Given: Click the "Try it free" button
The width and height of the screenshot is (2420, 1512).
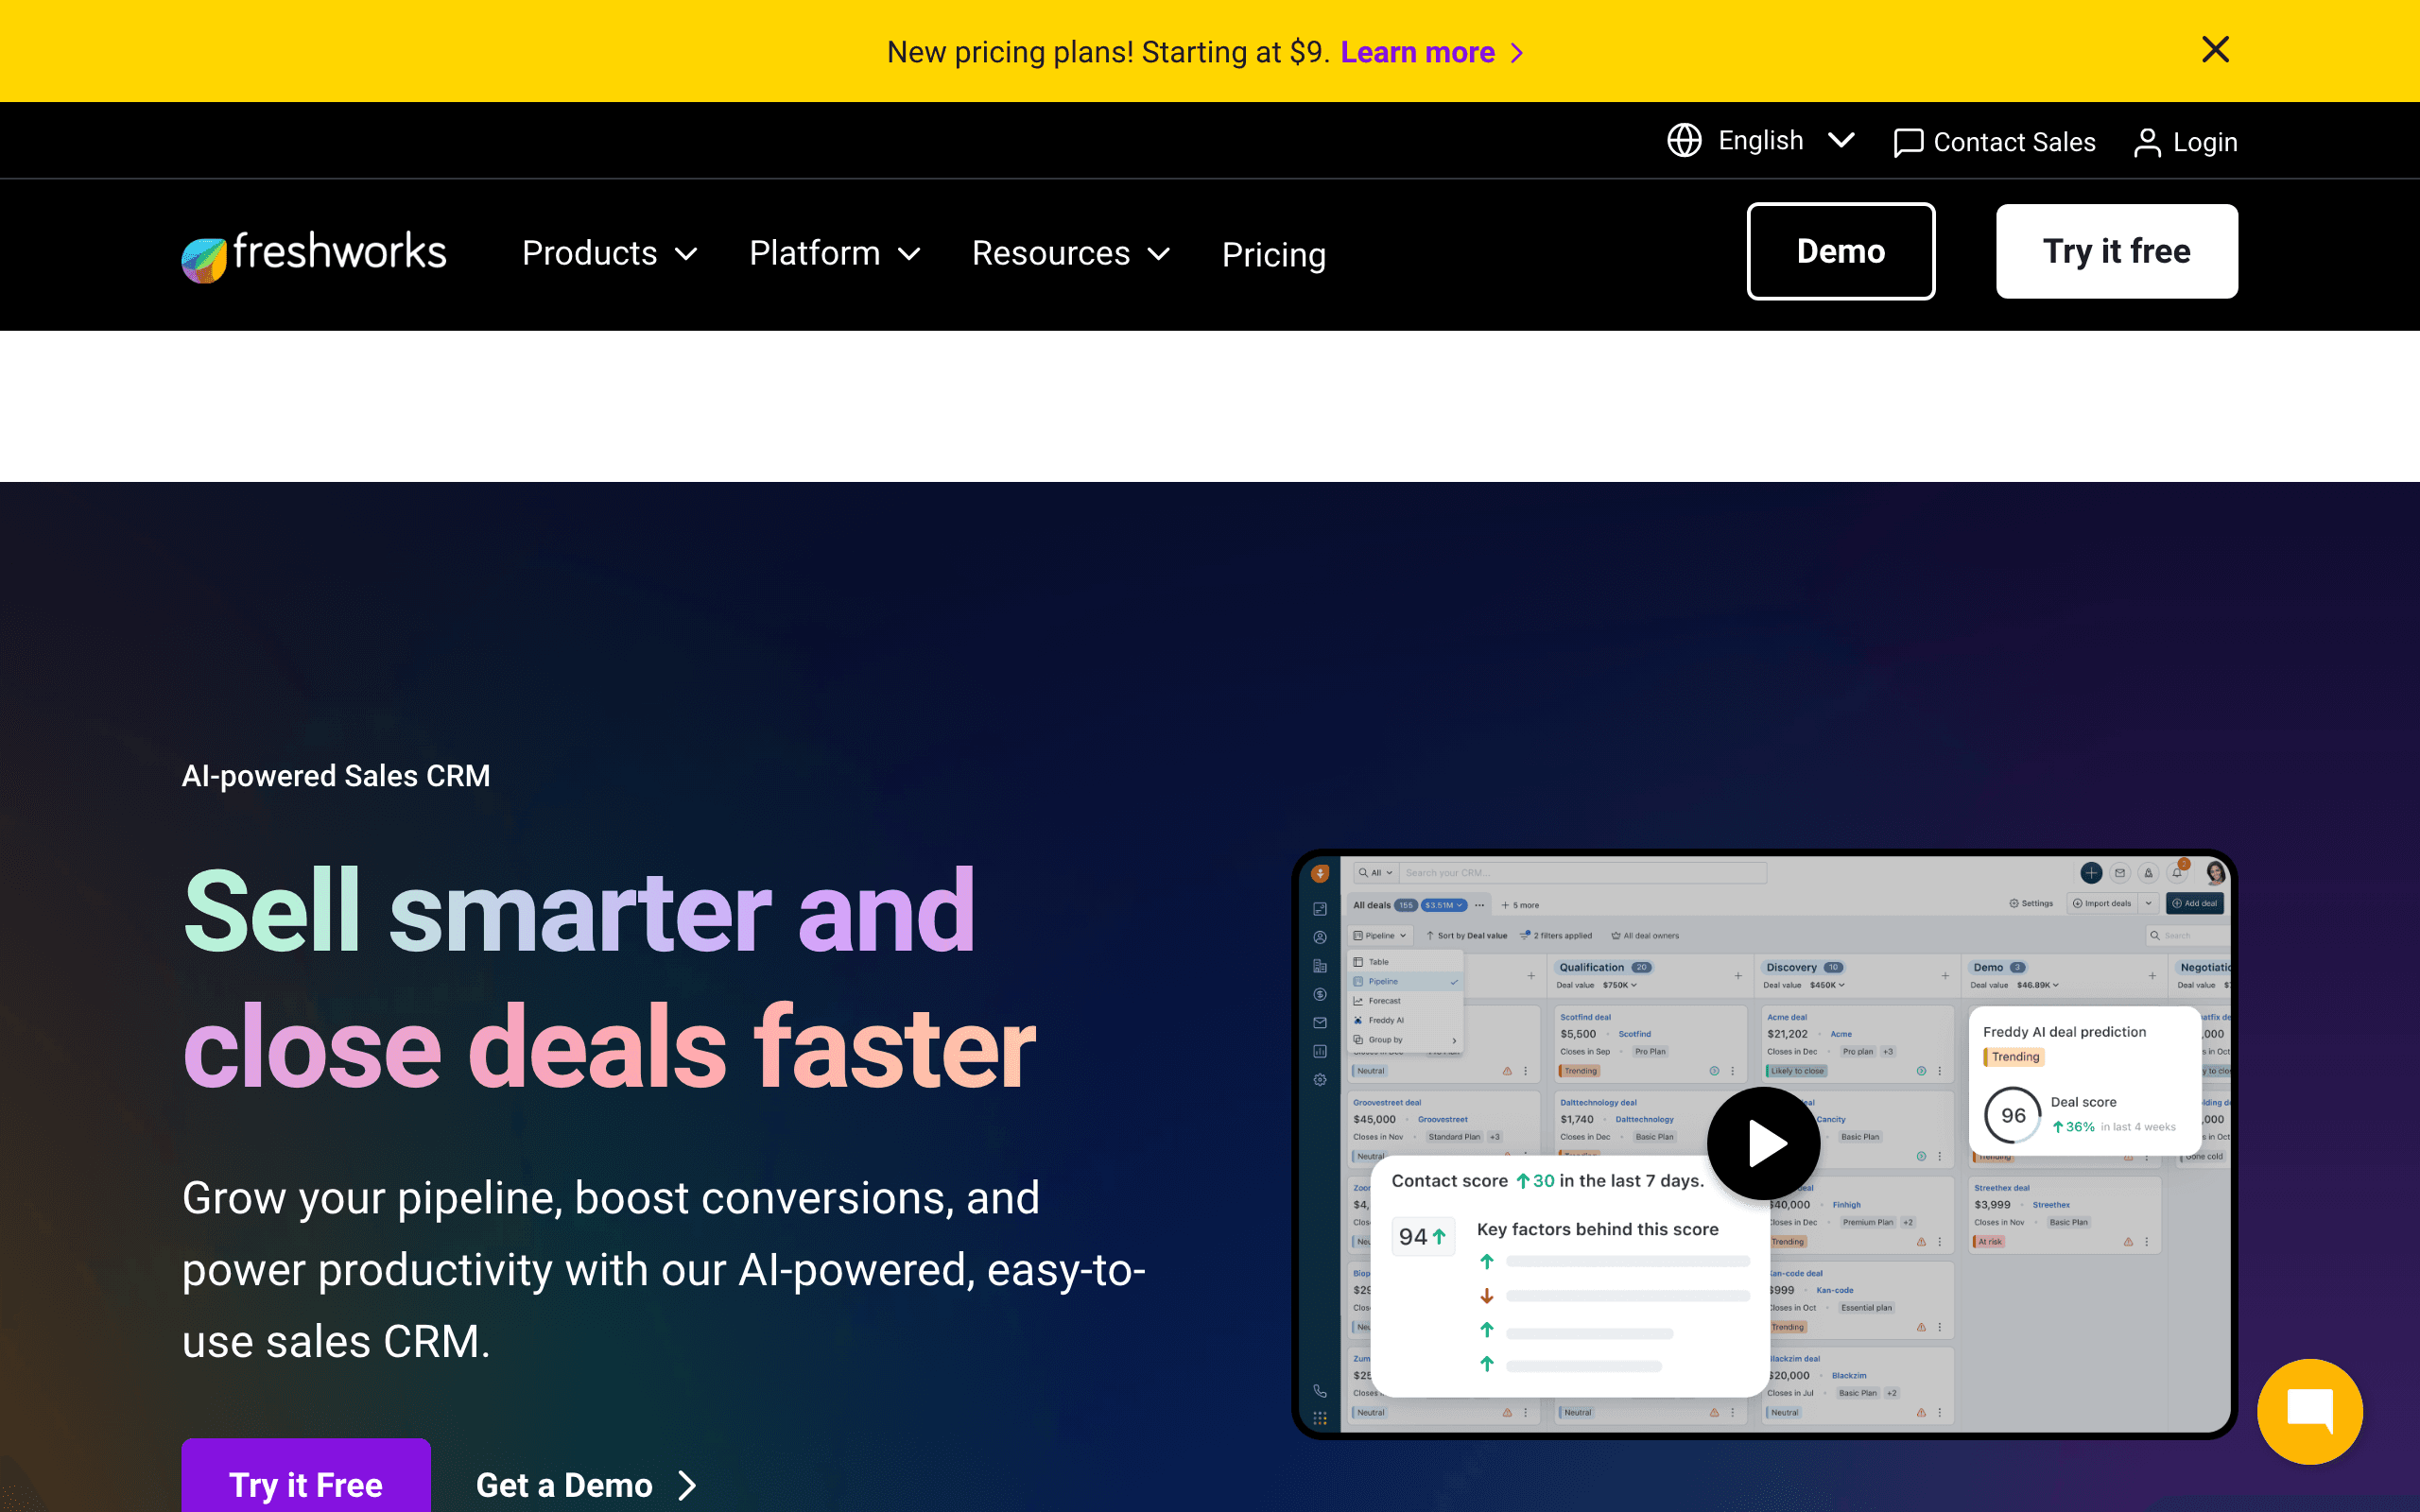Looking at the screenshot, I should click(x=2116, y=251).
